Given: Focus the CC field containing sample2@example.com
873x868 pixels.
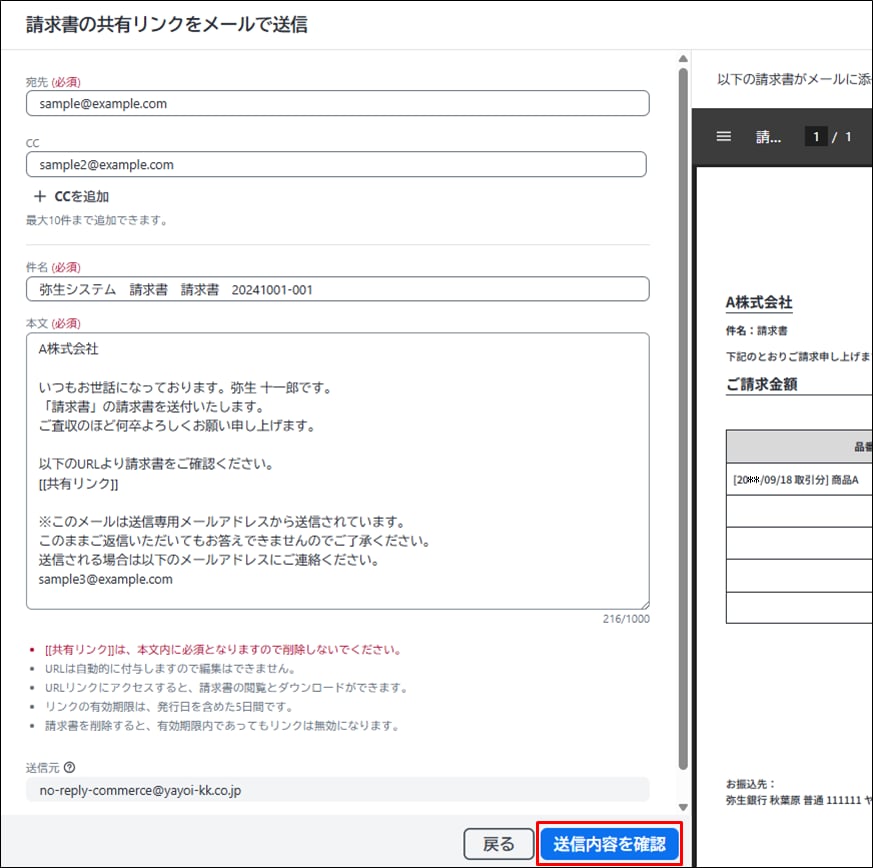Looking at the screenshot, I should pyautogui.click(x=336, y=165).
